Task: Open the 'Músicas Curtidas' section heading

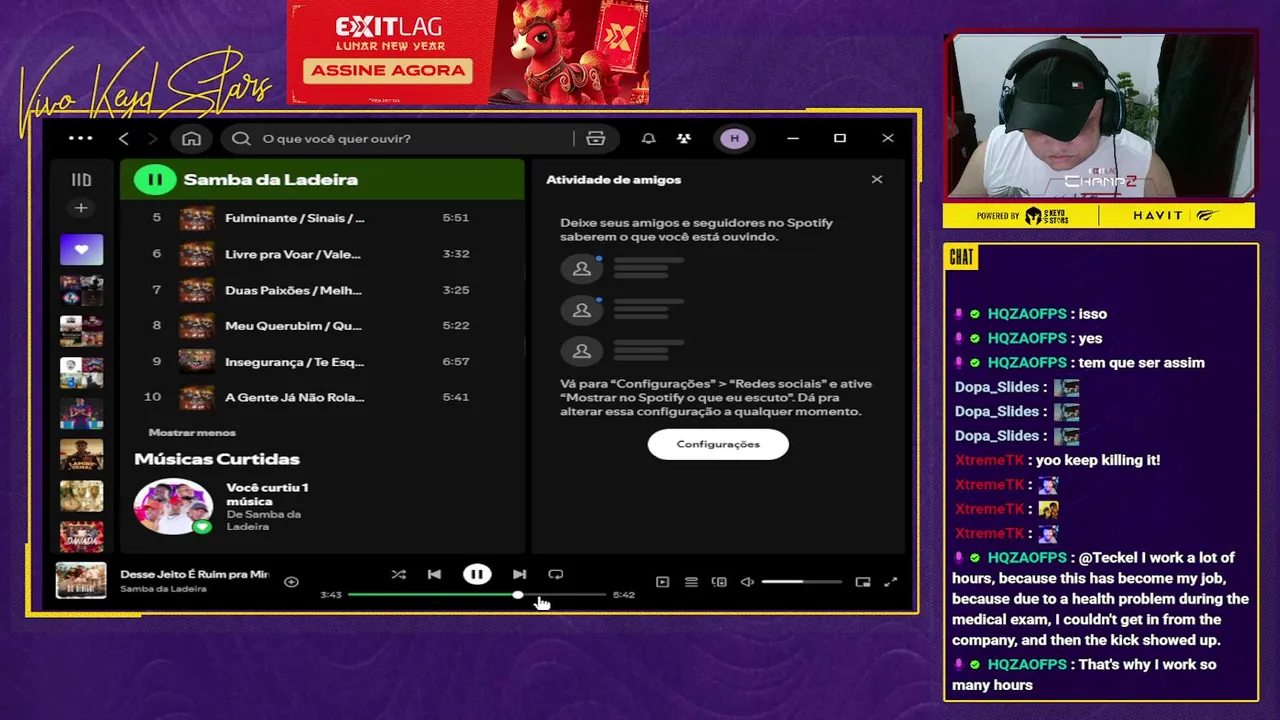Action: coord(217,459)
